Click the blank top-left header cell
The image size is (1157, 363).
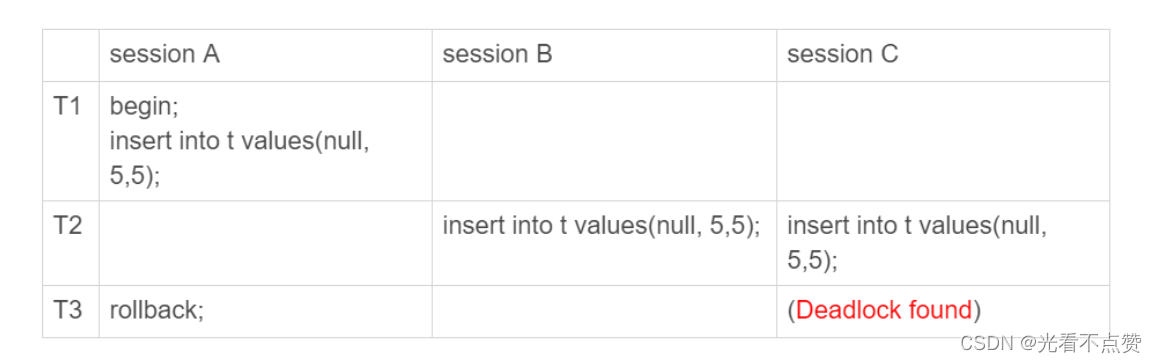click(x=71, y=55)
